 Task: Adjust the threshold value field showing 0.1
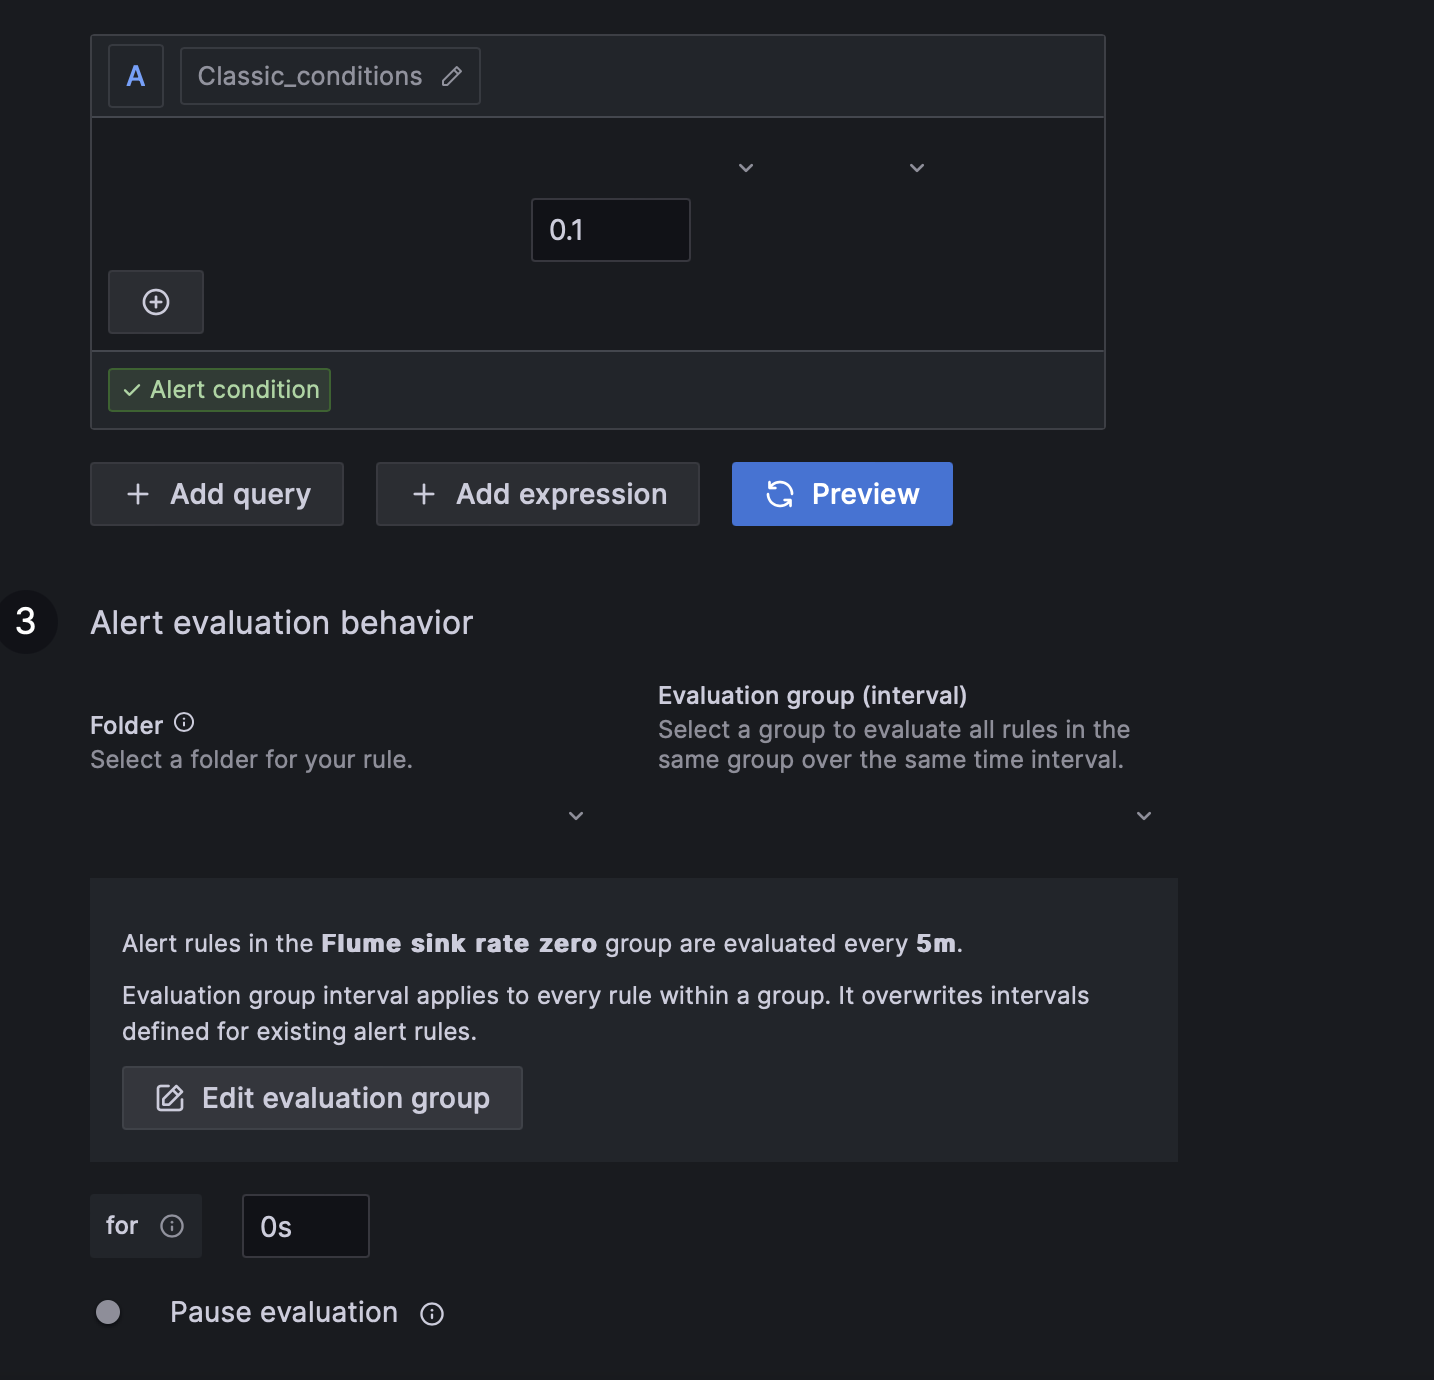tap(610, 229)
